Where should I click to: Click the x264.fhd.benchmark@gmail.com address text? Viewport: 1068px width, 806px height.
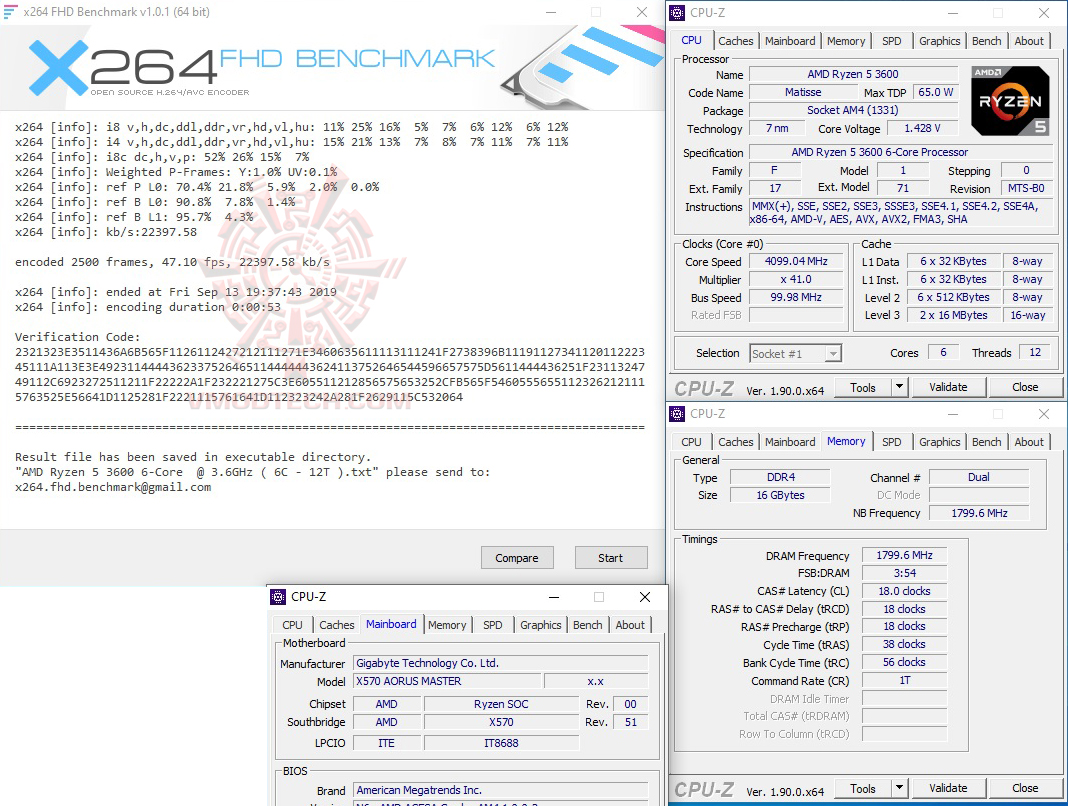pos(113,487)
